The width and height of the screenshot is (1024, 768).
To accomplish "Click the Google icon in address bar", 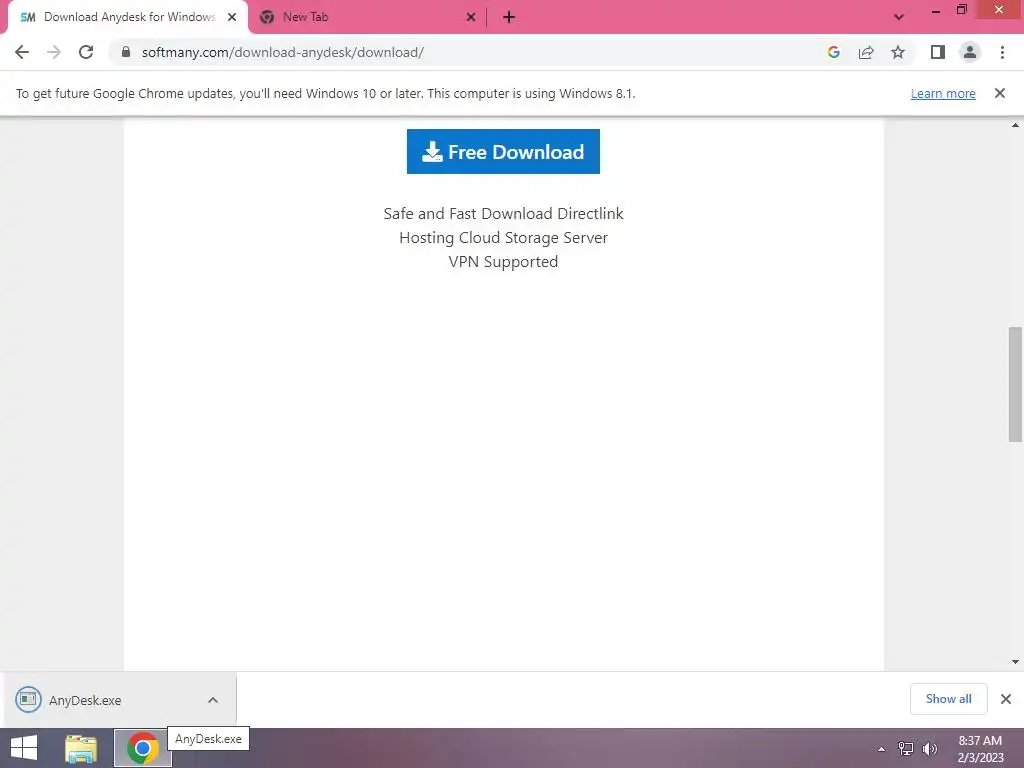I will [x=833, y=52].
